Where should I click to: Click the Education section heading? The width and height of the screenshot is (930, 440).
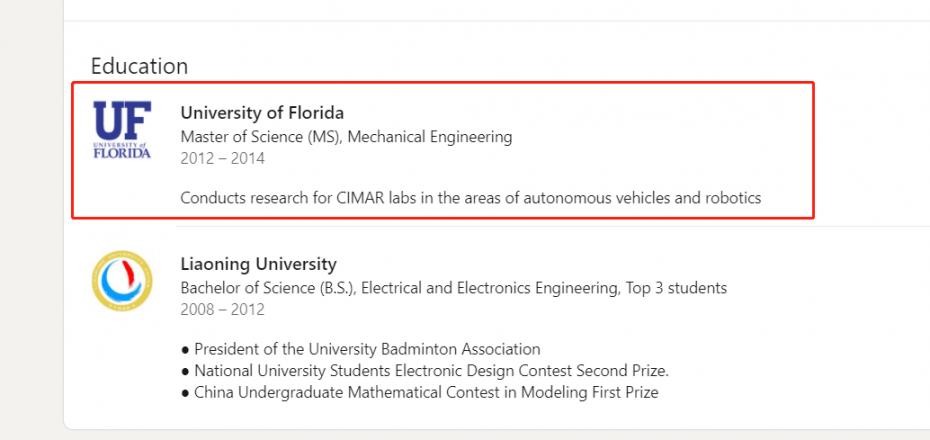[x=139, y=66]
